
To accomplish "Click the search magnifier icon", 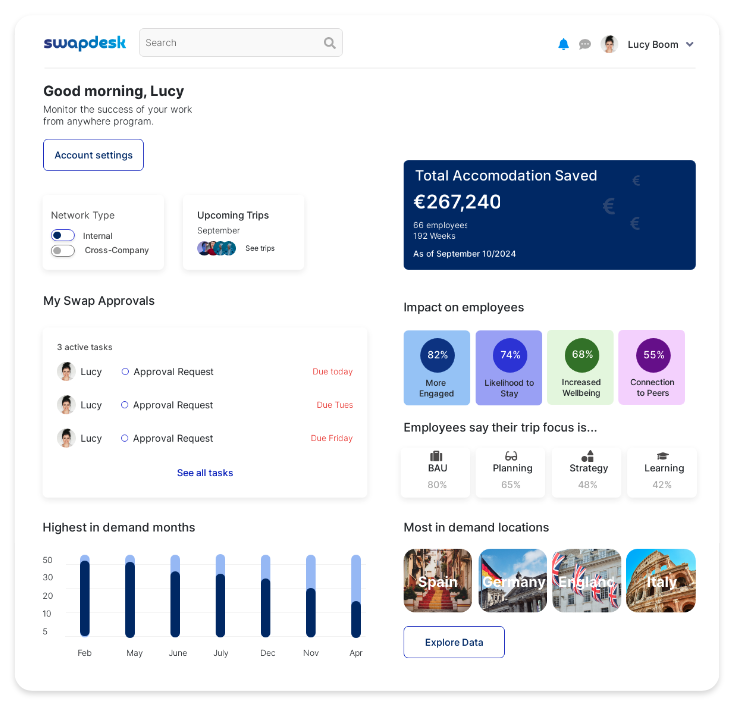I will coord(329,43).
